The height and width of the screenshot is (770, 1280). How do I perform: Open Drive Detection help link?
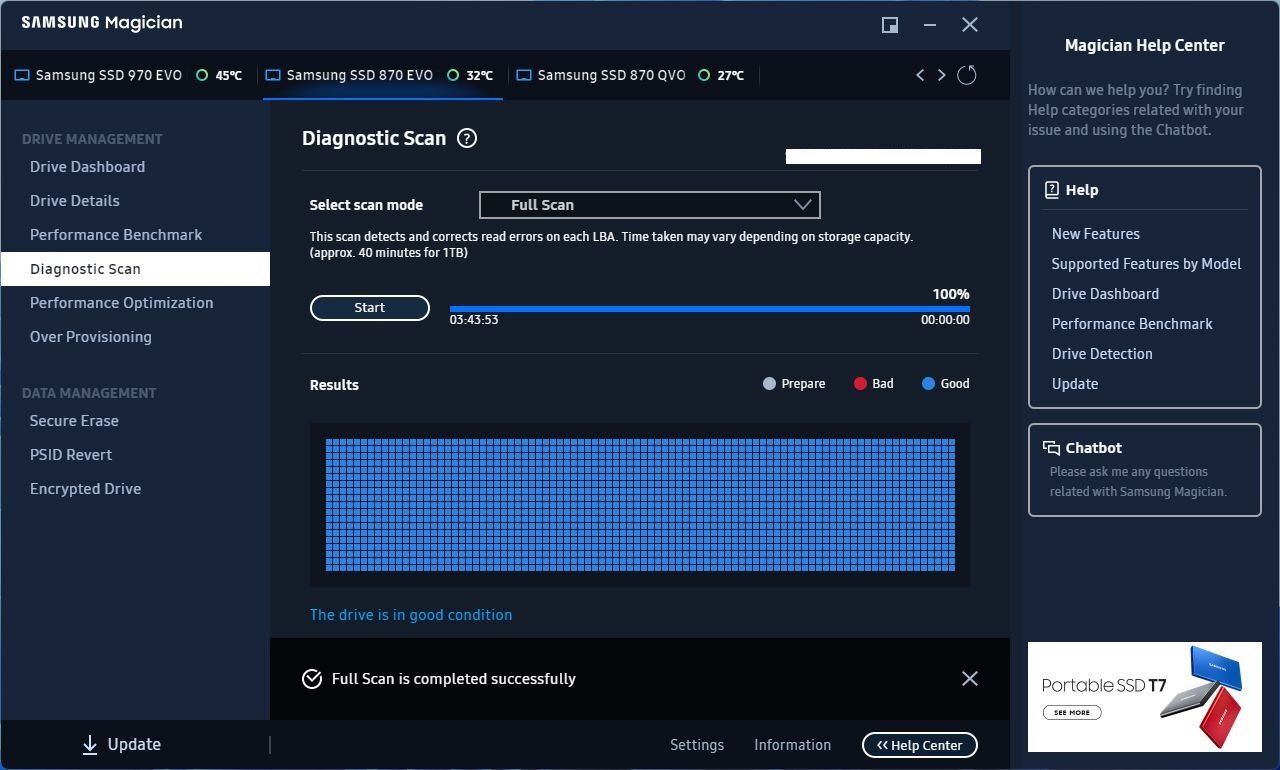1102,354
